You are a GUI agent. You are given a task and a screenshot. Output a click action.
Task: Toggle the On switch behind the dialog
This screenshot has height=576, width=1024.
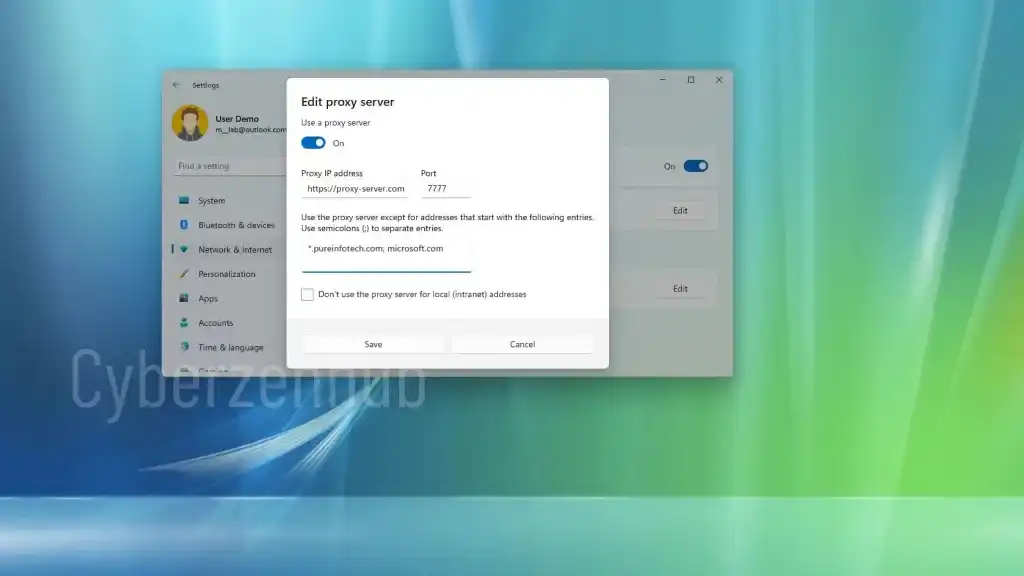[695, 166]
